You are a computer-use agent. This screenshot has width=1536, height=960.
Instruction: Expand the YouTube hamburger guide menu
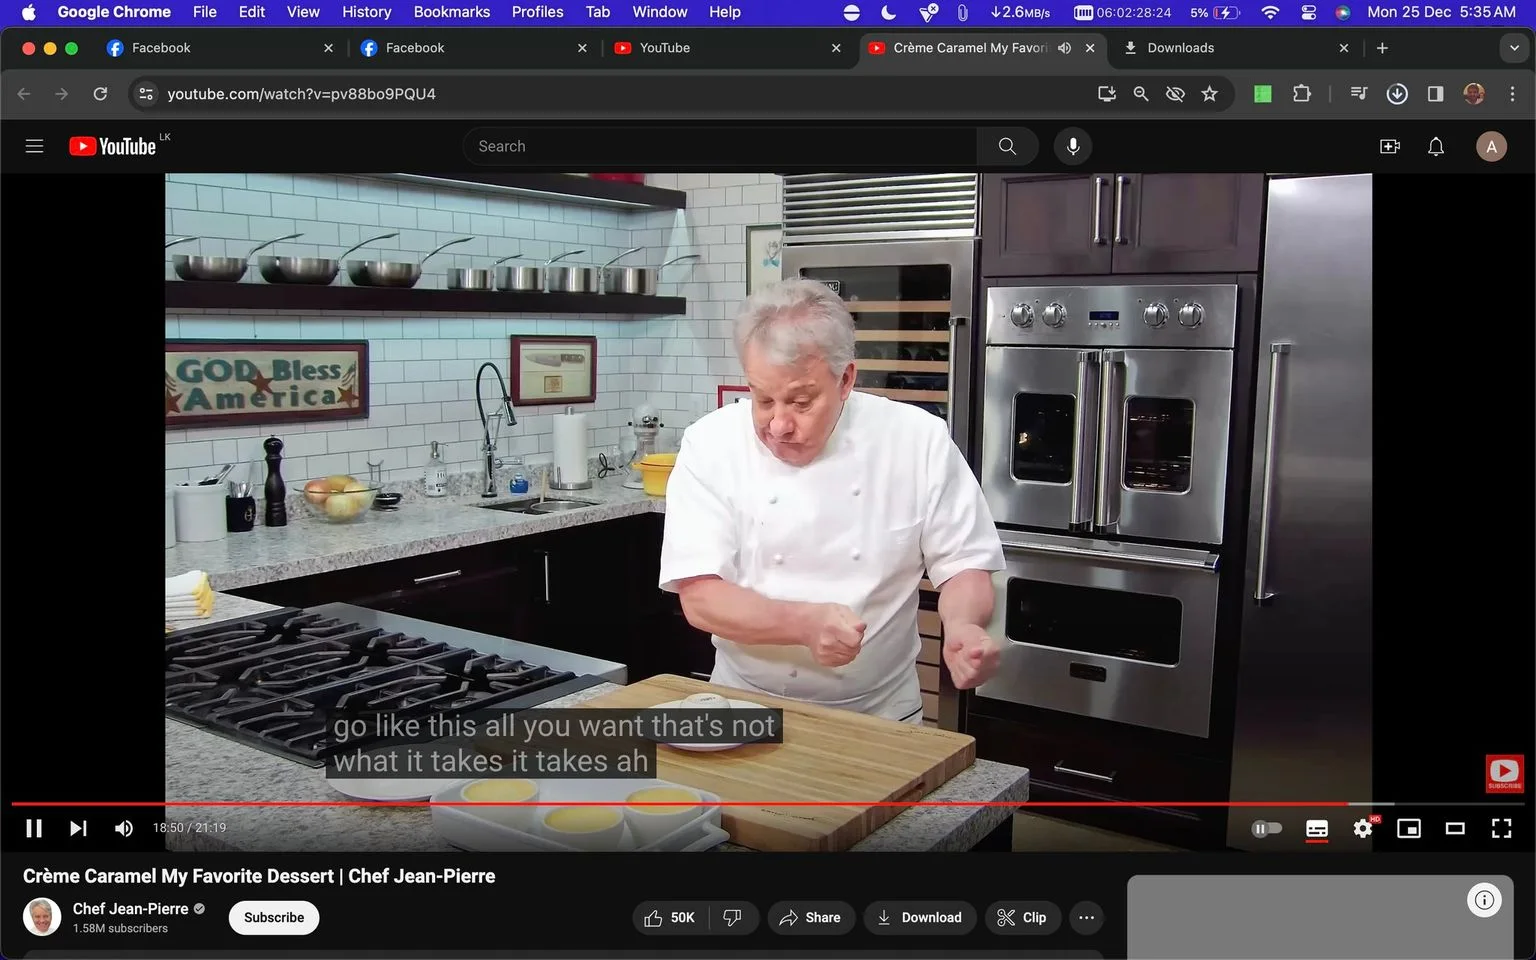pos(34,146)
